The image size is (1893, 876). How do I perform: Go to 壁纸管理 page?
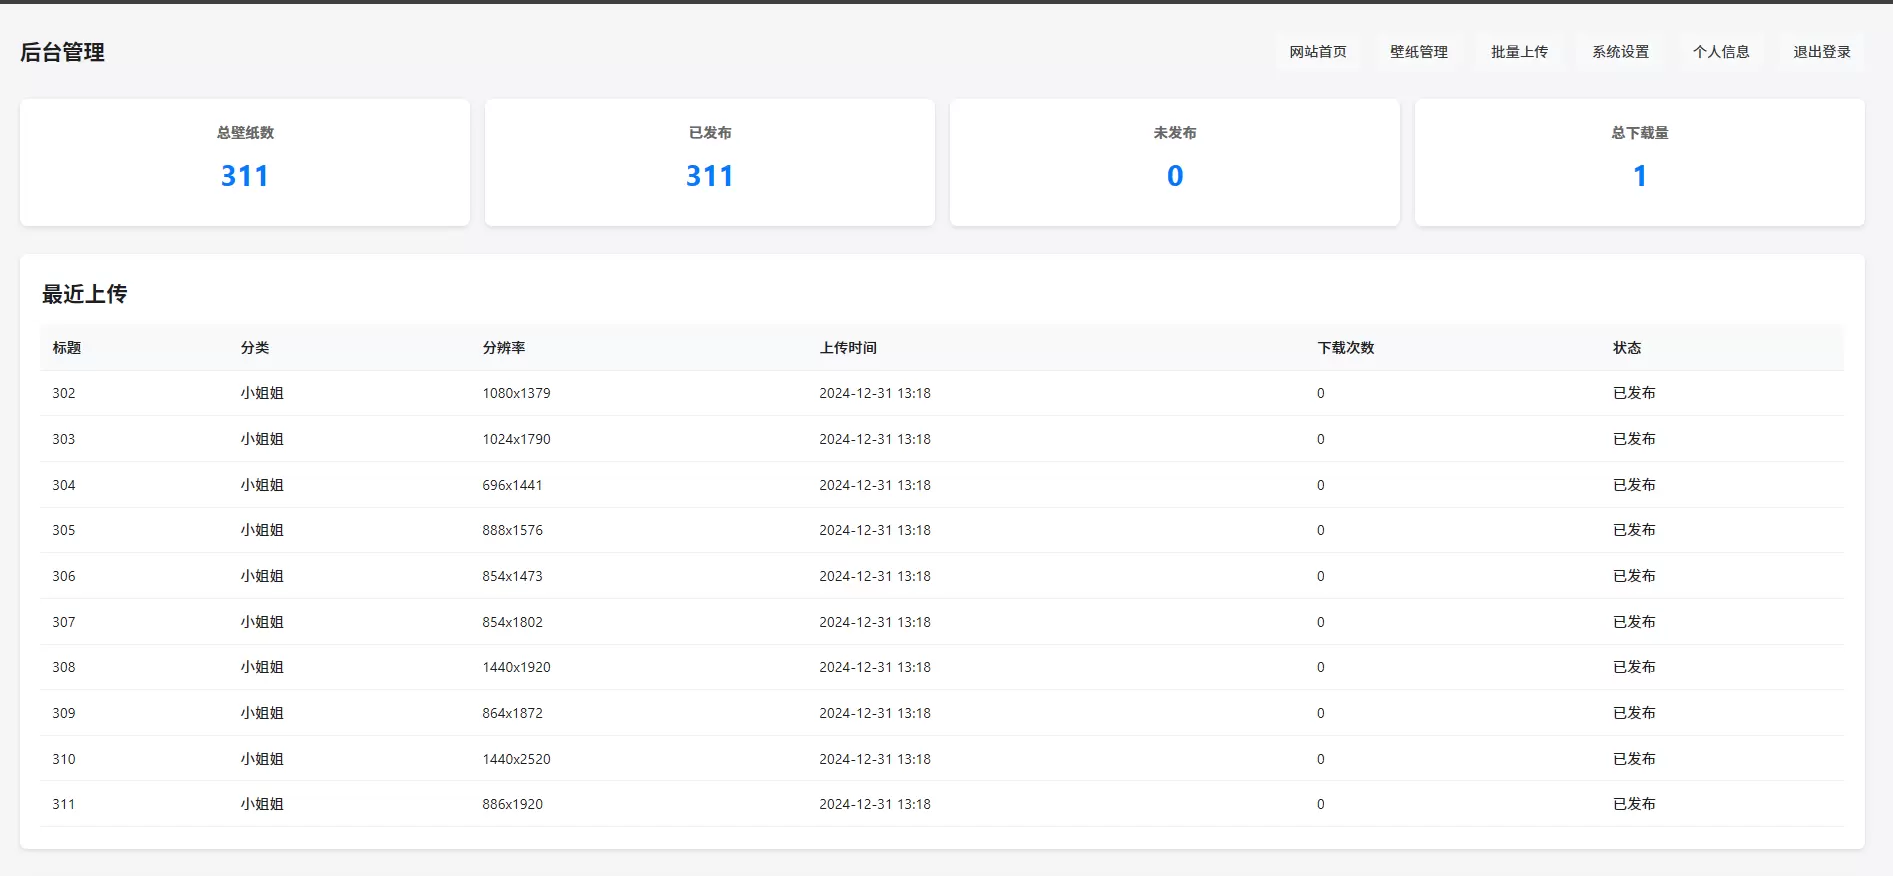click(1418, 52)
